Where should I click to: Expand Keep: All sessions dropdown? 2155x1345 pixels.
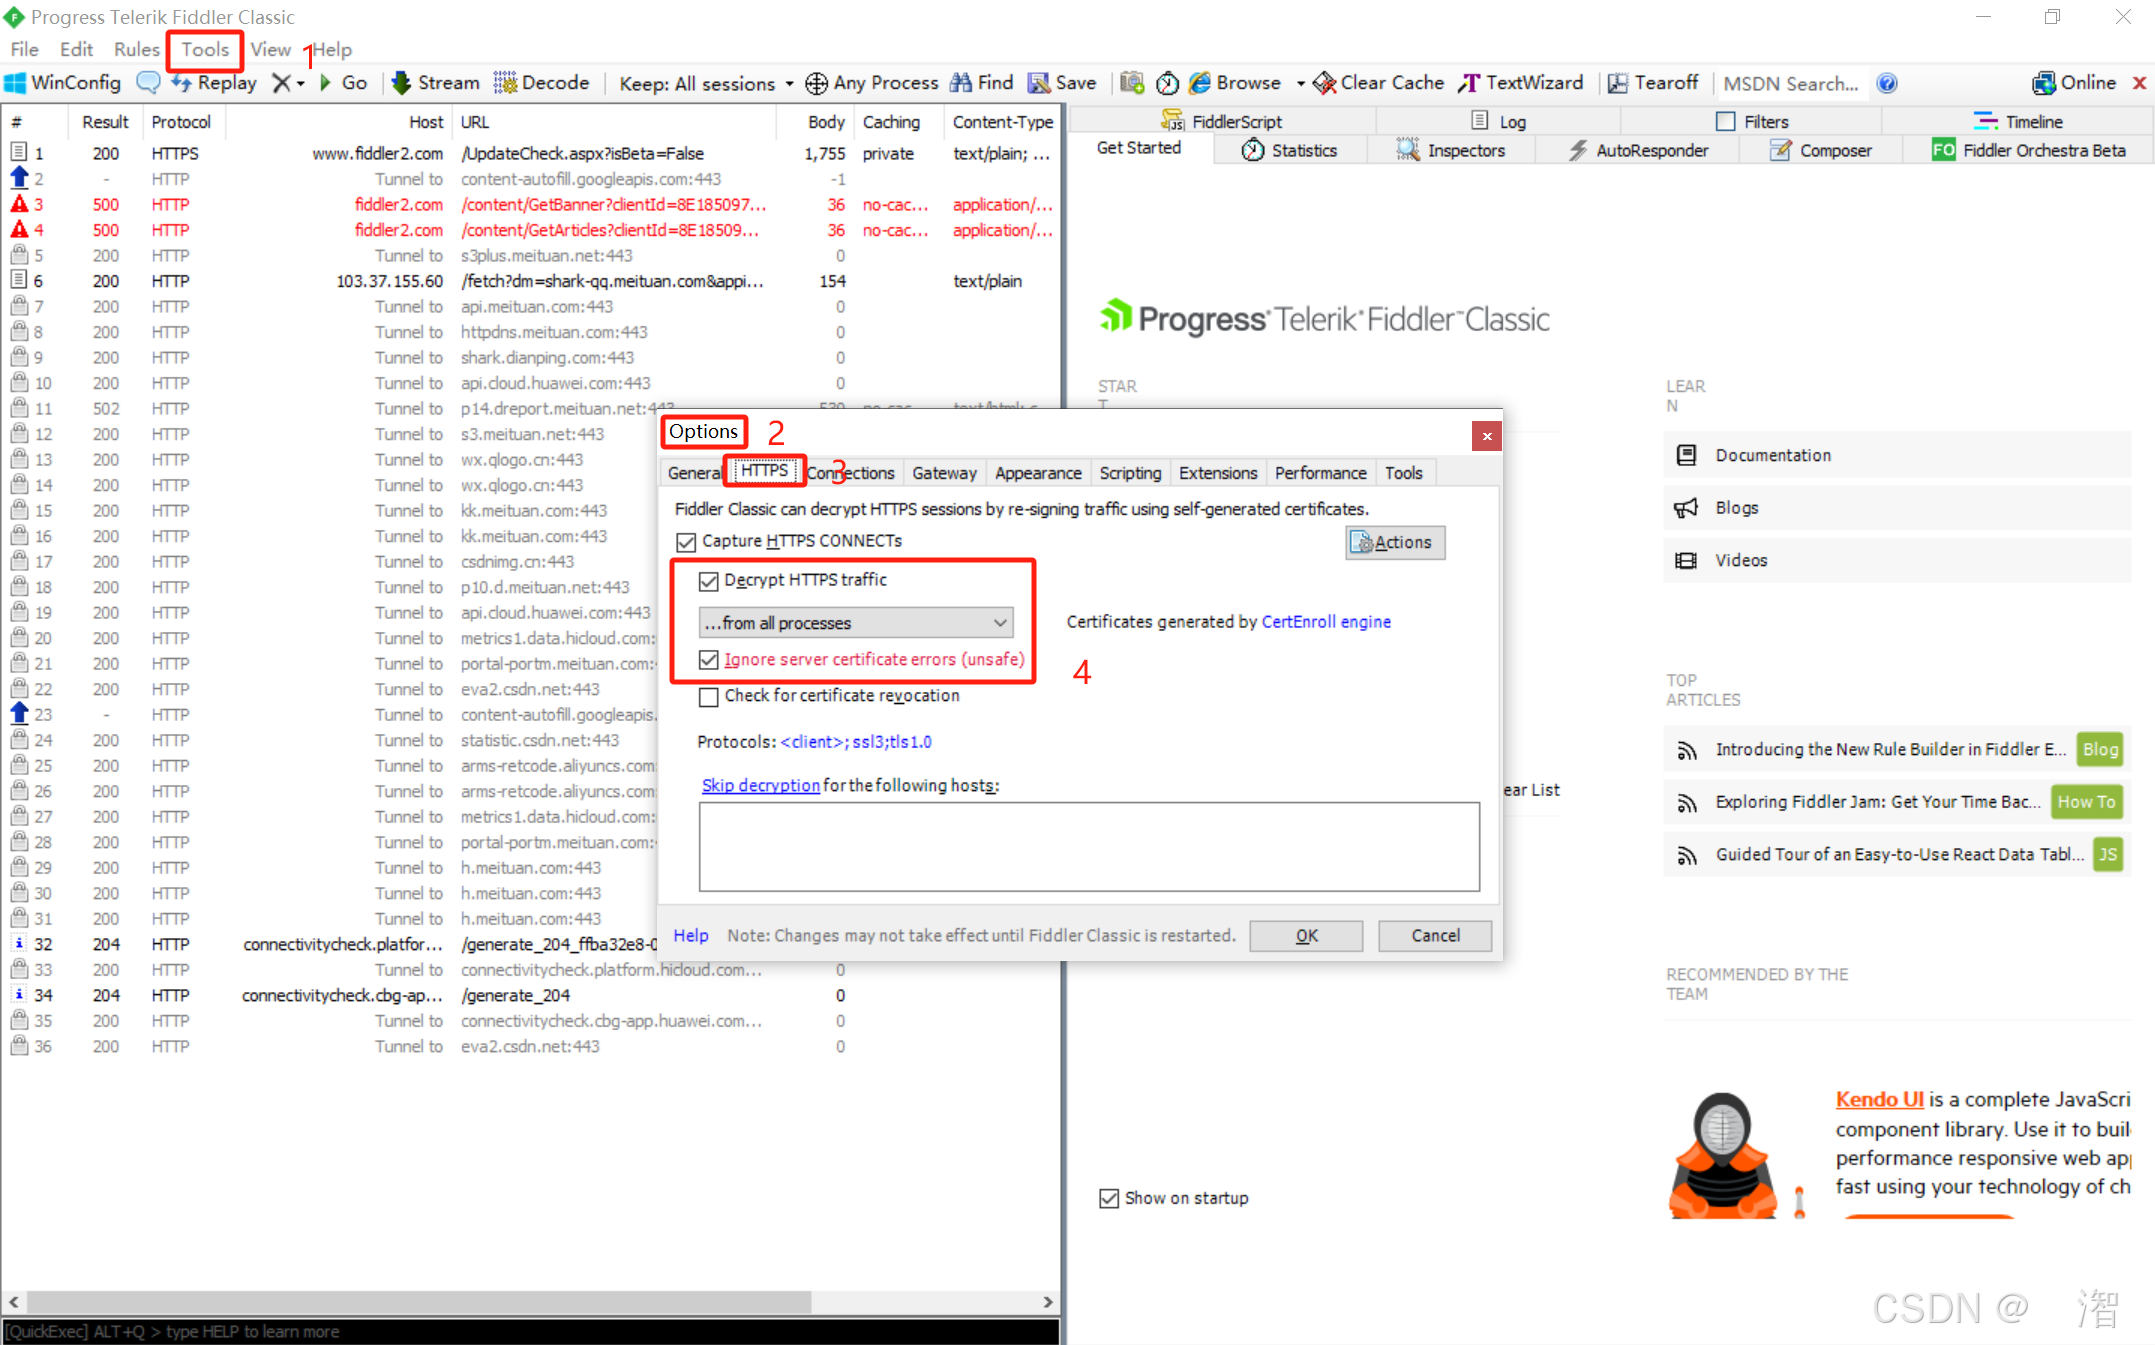pos(789,84)
